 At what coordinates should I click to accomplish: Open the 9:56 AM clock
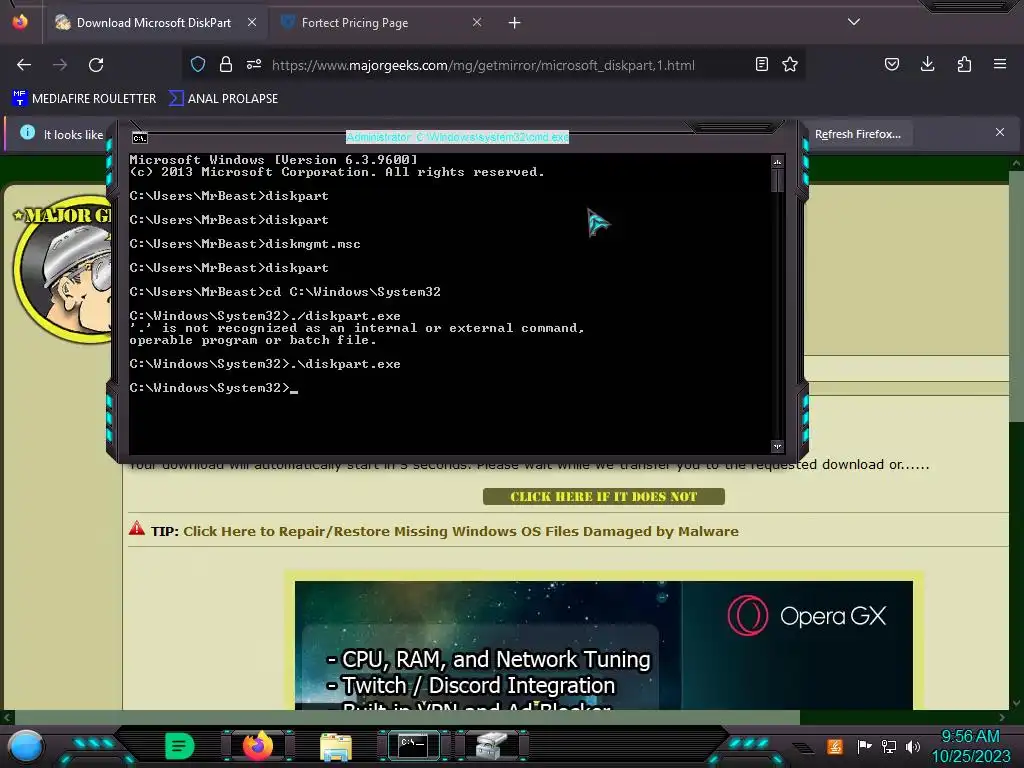click(970, 746)
